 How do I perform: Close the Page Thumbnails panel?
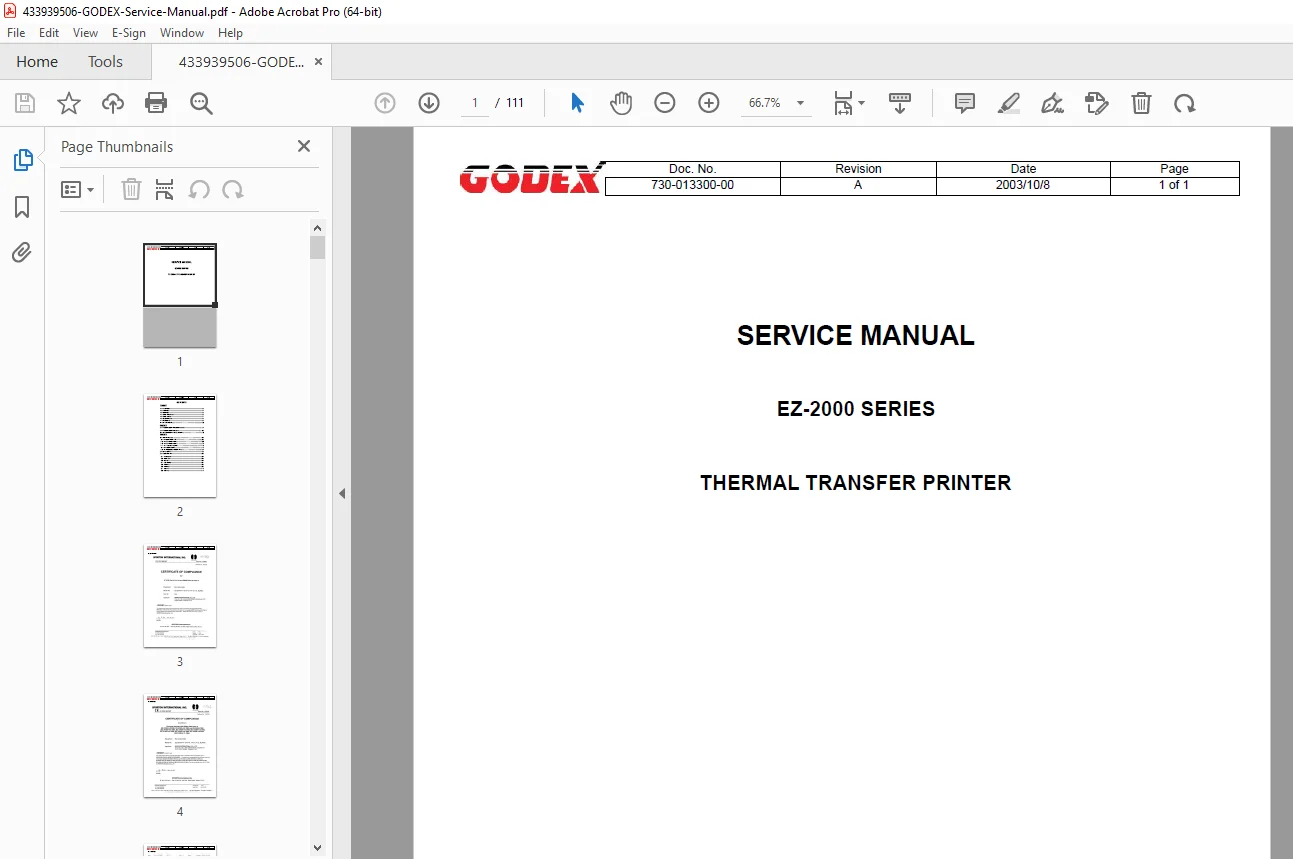[x=304, y=146]
